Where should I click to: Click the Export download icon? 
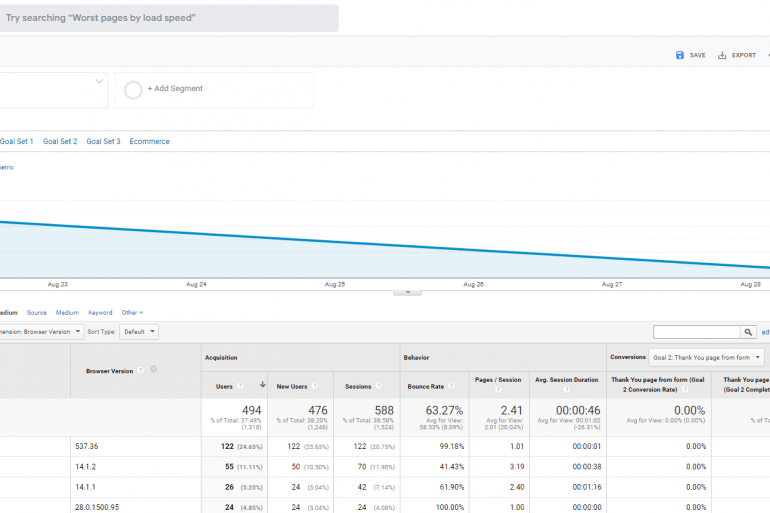722,55
